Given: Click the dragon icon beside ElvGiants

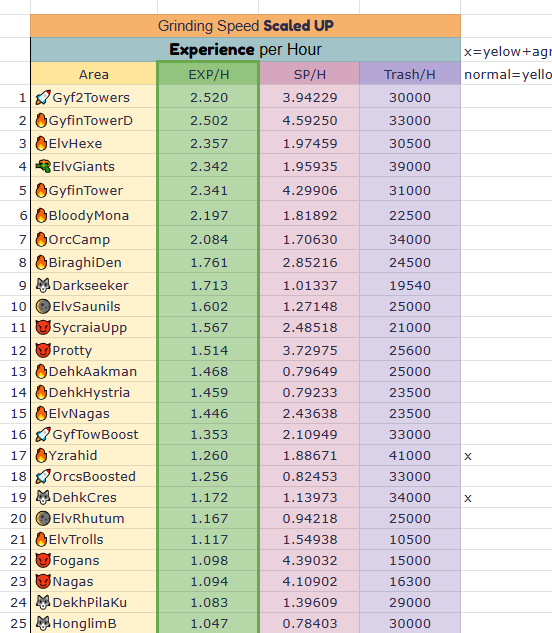Looking at the screenshot, I should 43,166.
